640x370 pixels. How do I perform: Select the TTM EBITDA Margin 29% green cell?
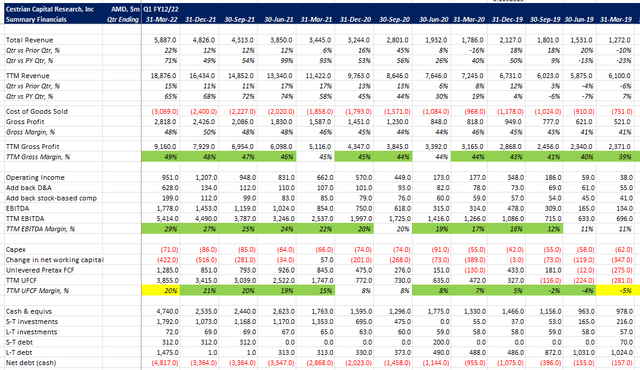click(x=161, y=229)
